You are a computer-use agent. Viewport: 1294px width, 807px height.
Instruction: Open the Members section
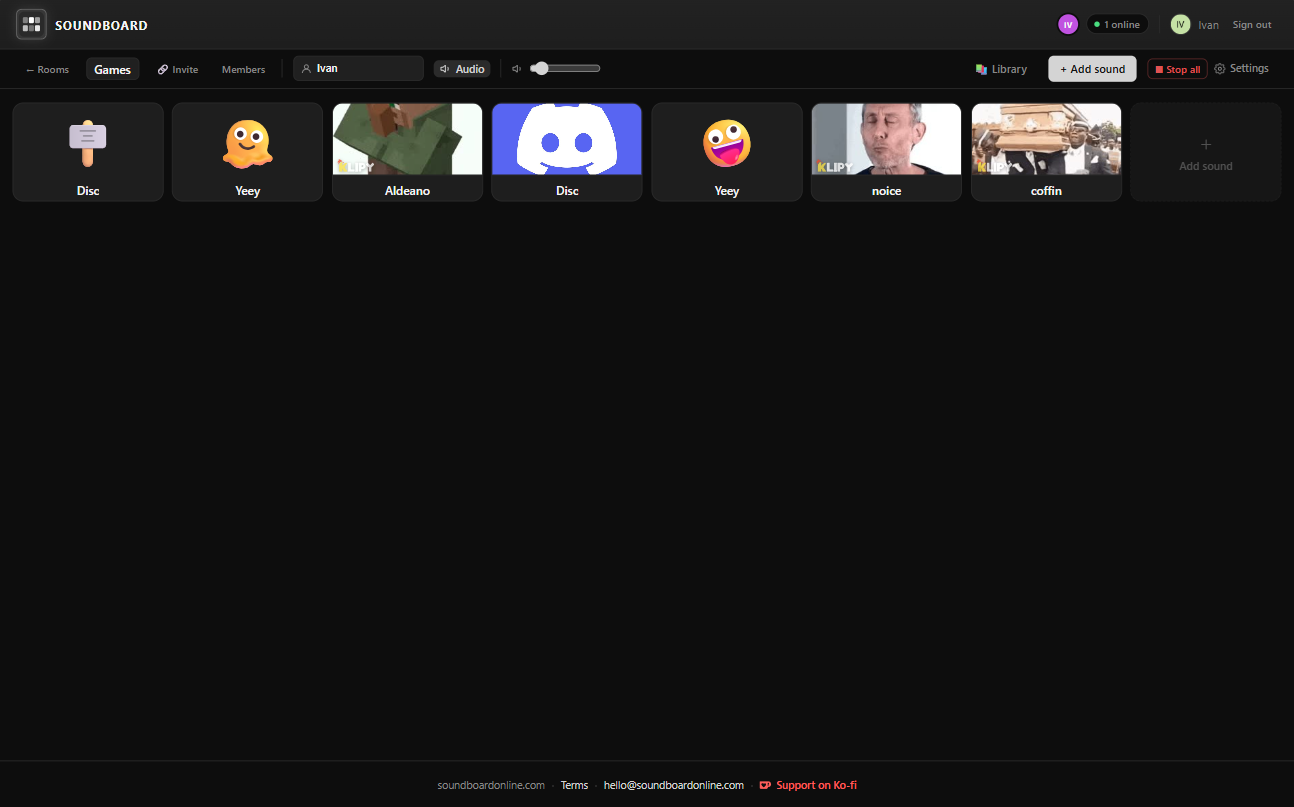point(243,69)
